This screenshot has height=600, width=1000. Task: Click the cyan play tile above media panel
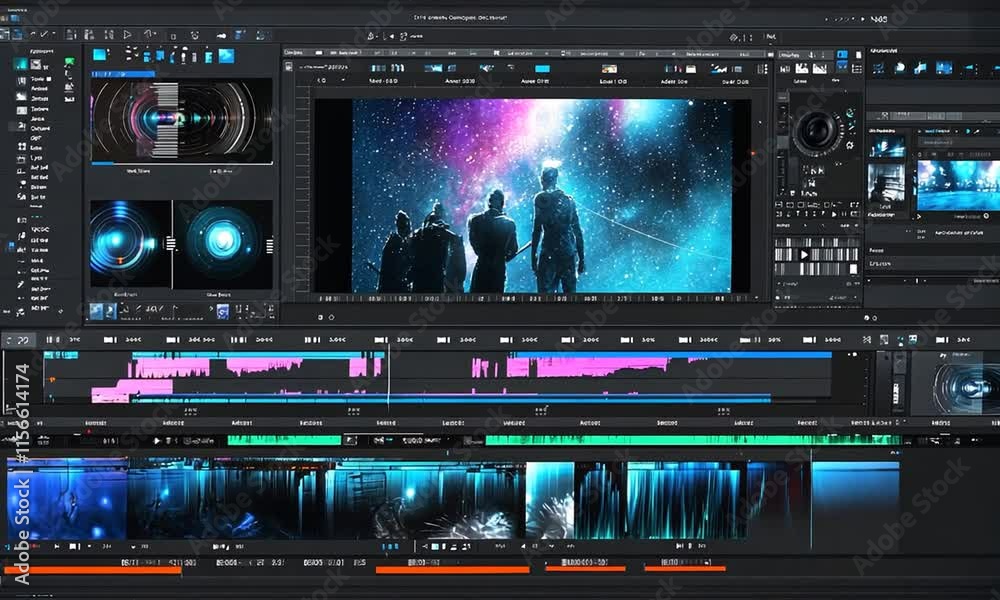tap(226, 56)
